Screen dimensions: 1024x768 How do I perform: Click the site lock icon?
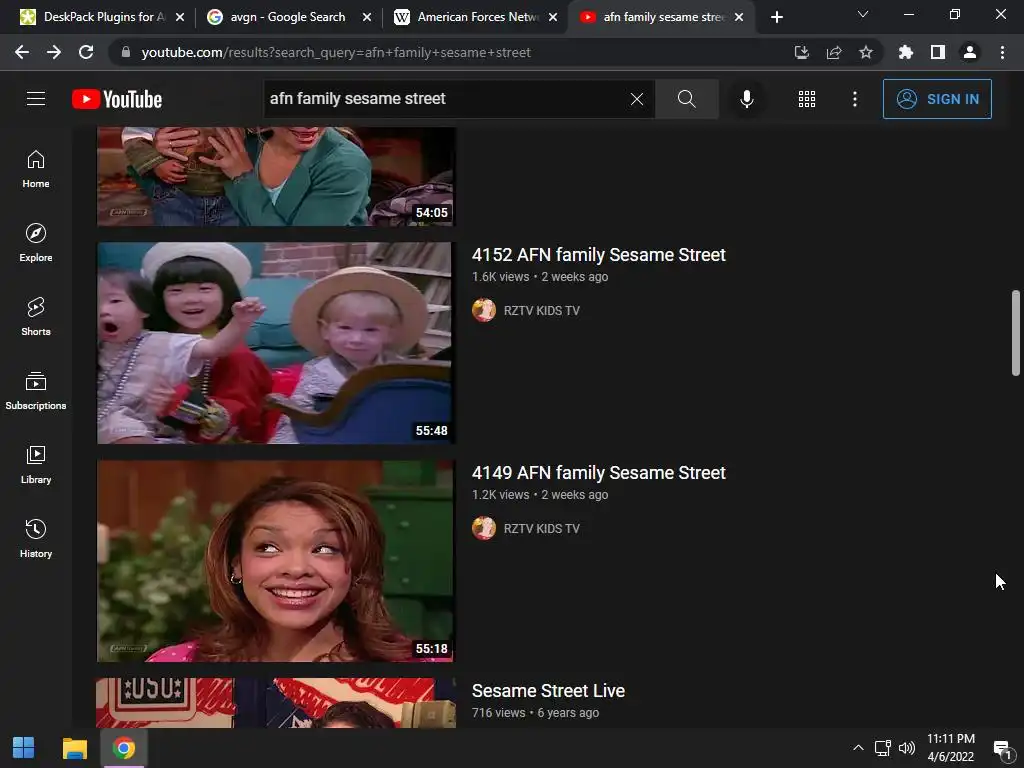click(126, 52)
